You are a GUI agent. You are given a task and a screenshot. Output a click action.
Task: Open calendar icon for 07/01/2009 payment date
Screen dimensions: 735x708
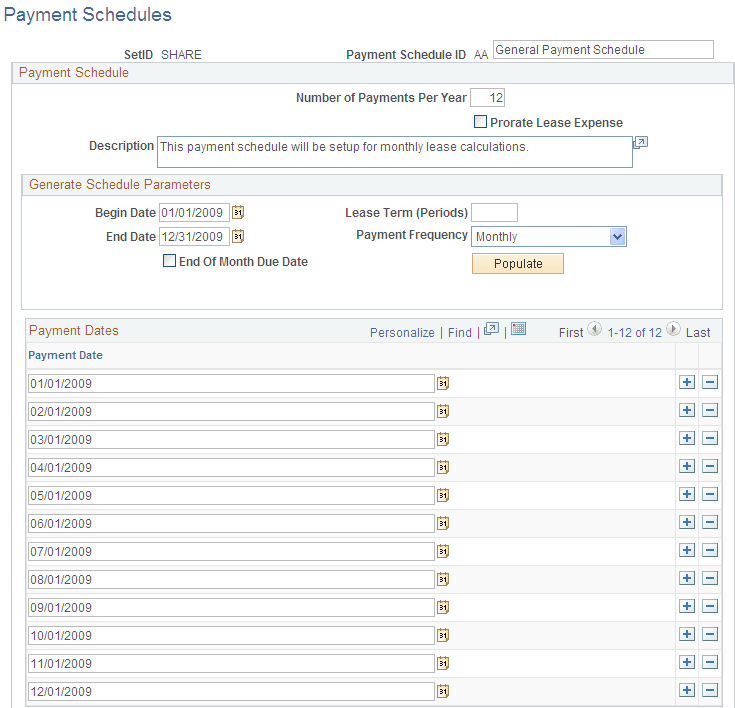tap(443, 551)
